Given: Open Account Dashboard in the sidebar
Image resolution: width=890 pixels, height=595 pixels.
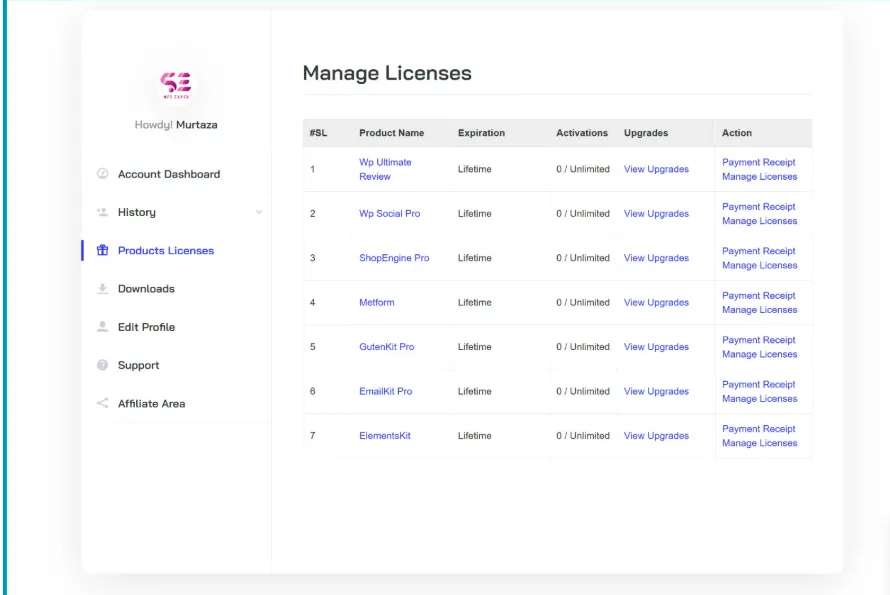Looking at the screenshot, I should [x=169, y=174].
